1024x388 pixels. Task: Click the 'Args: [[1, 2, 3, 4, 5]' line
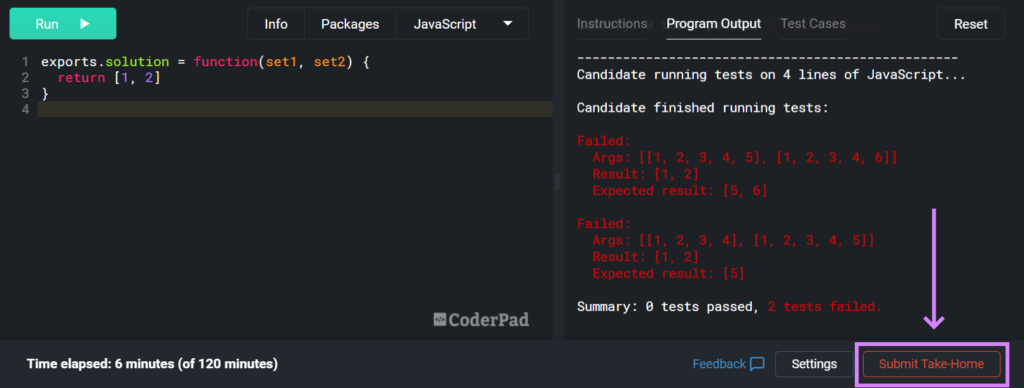tap(745, 157)
